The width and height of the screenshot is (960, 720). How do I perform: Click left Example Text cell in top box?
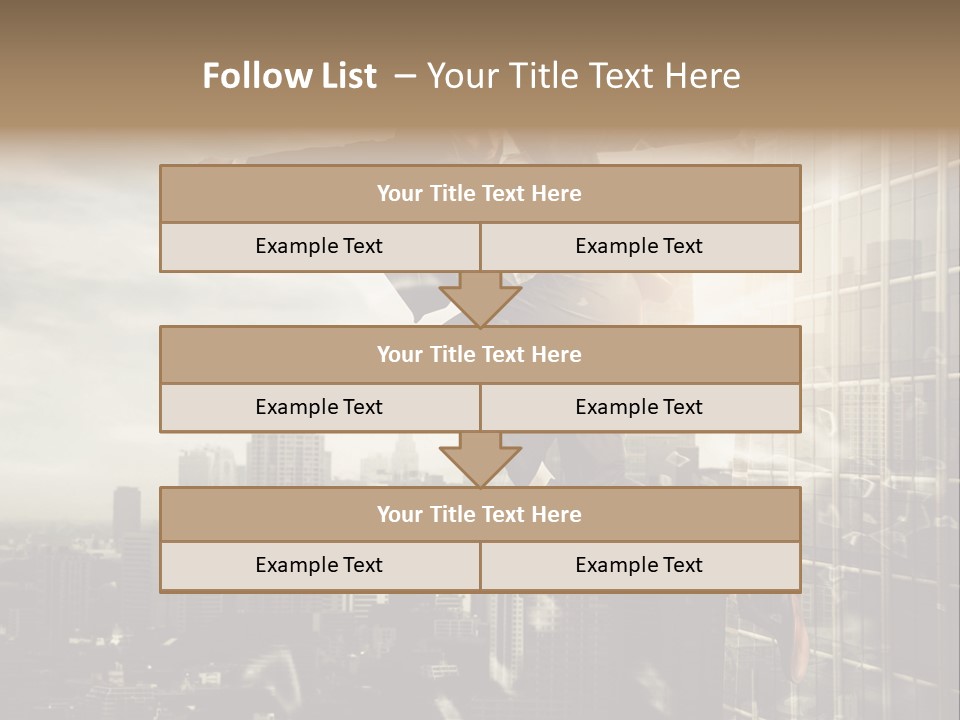(x=319, y=246)
